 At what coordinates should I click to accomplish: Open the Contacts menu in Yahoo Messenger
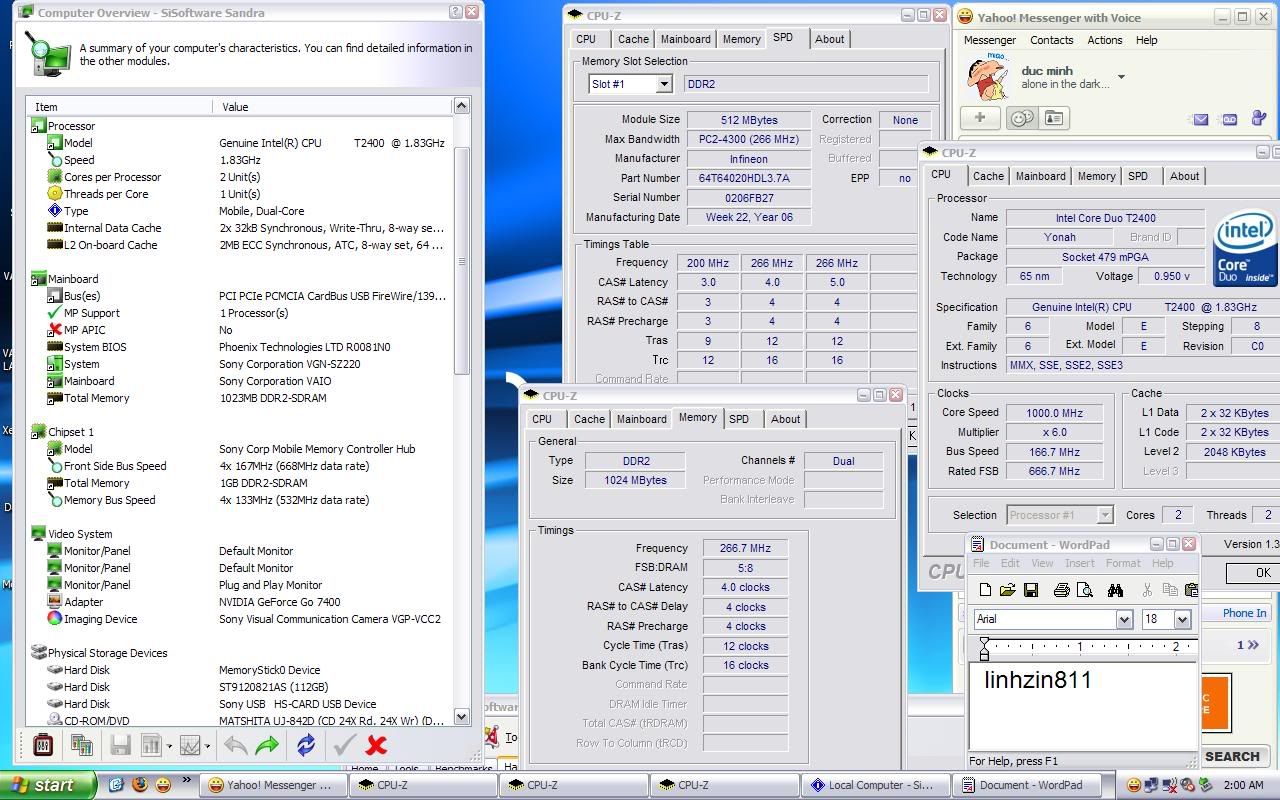click(1052, 40)
